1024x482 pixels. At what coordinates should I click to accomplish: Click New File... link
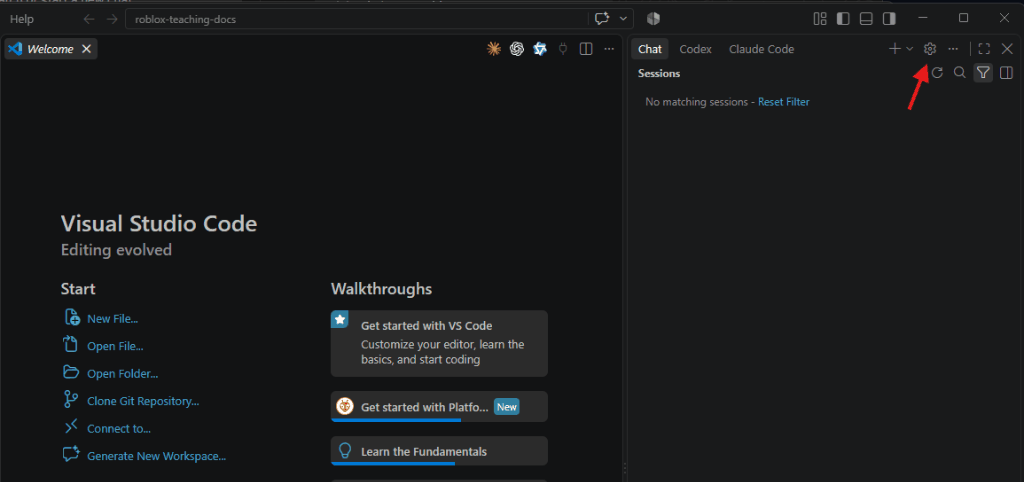[x=112, y=319]
